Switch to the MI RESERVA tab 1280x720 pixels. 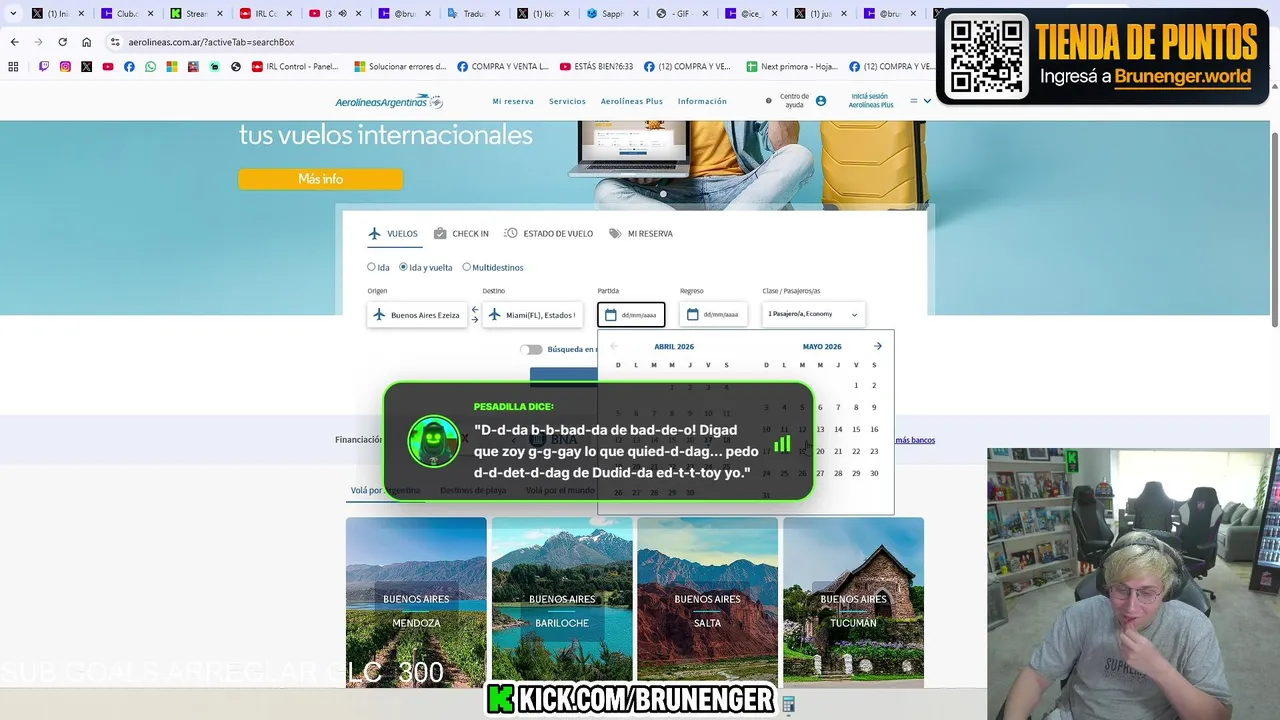pyautogui.click(x=641, y=233)
